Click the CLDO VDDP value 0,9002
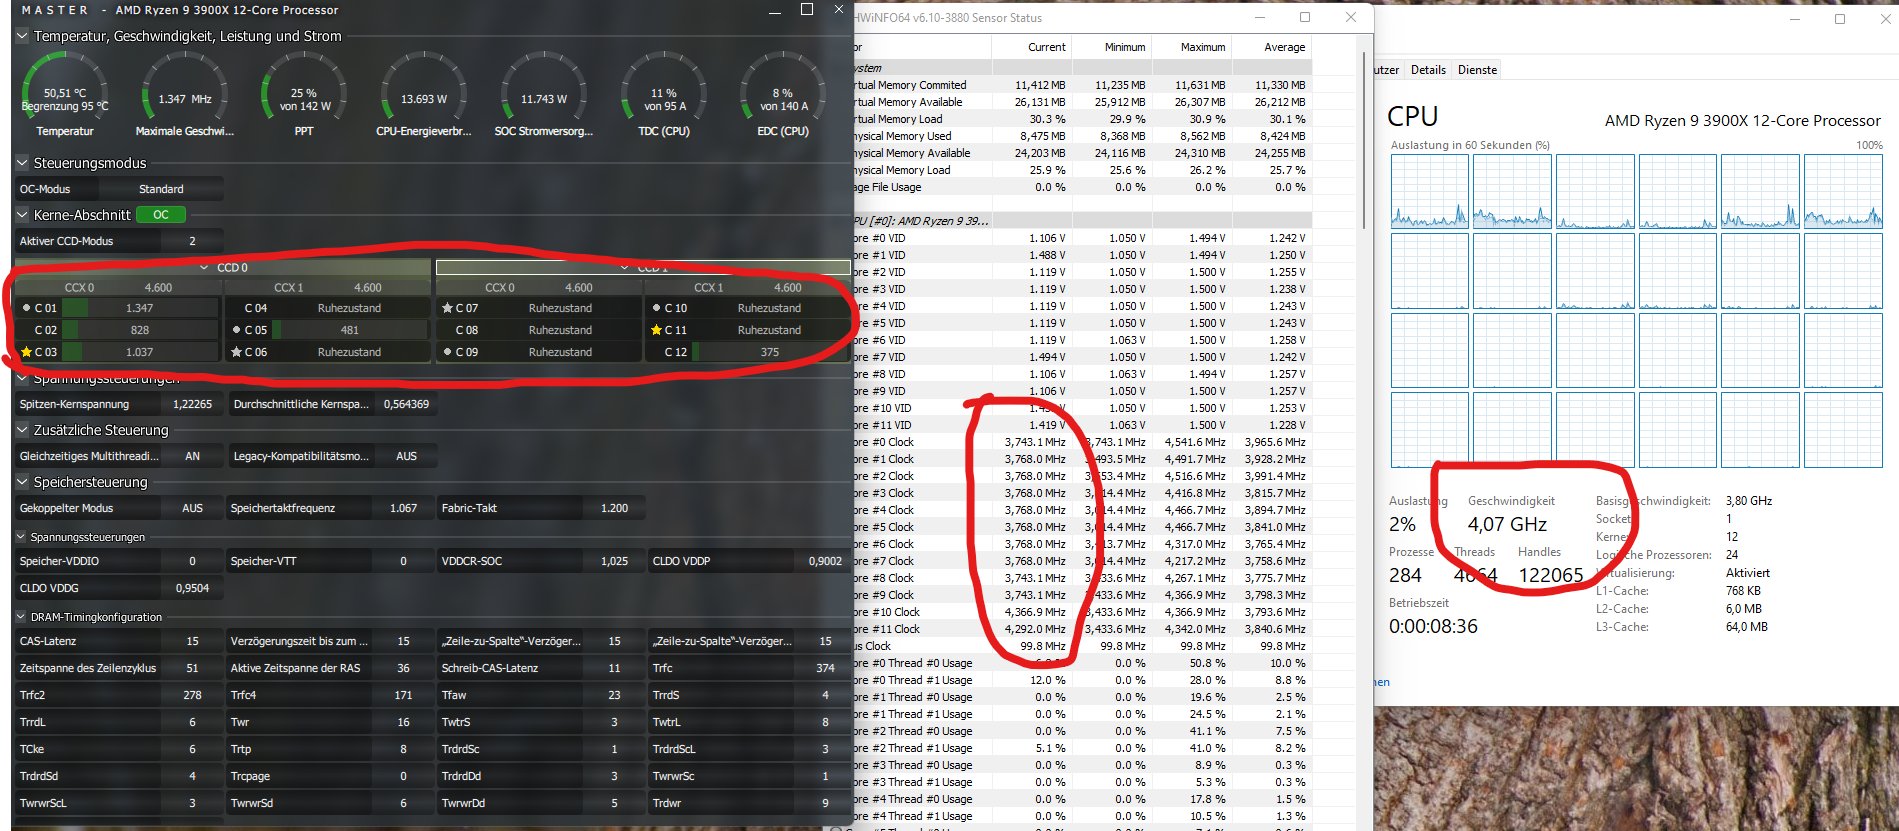Viewport: 1899px width, 831px height. 825,561
